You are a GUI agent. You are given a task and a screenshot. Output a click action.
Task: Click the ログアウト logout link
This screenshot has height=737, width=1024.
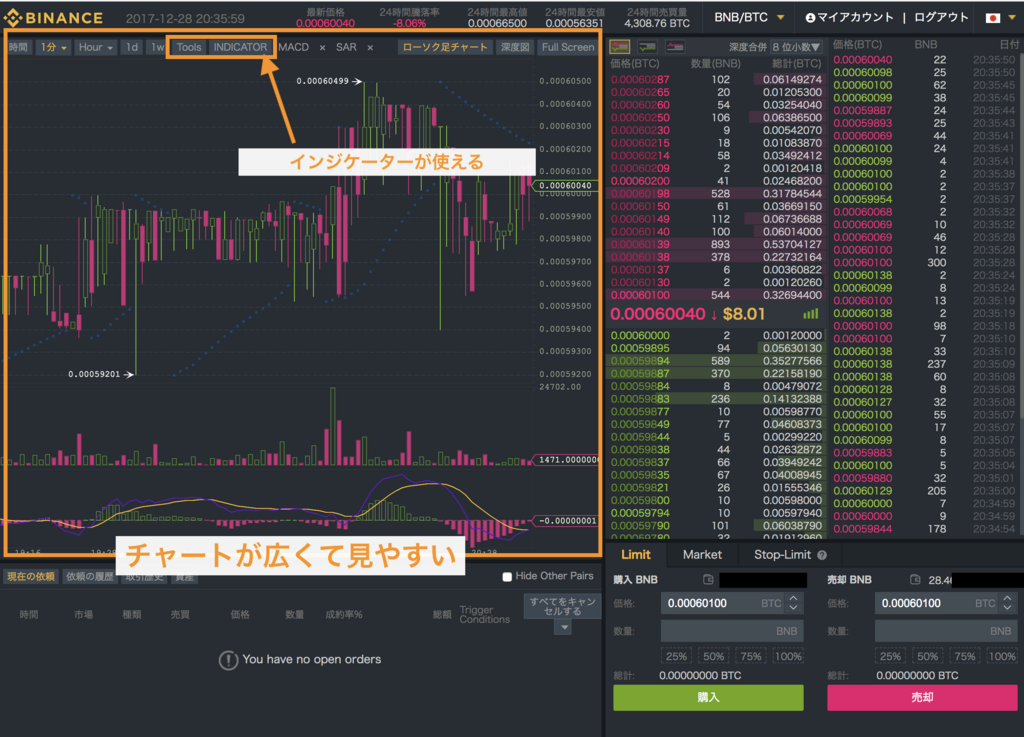tap(940, 18)
